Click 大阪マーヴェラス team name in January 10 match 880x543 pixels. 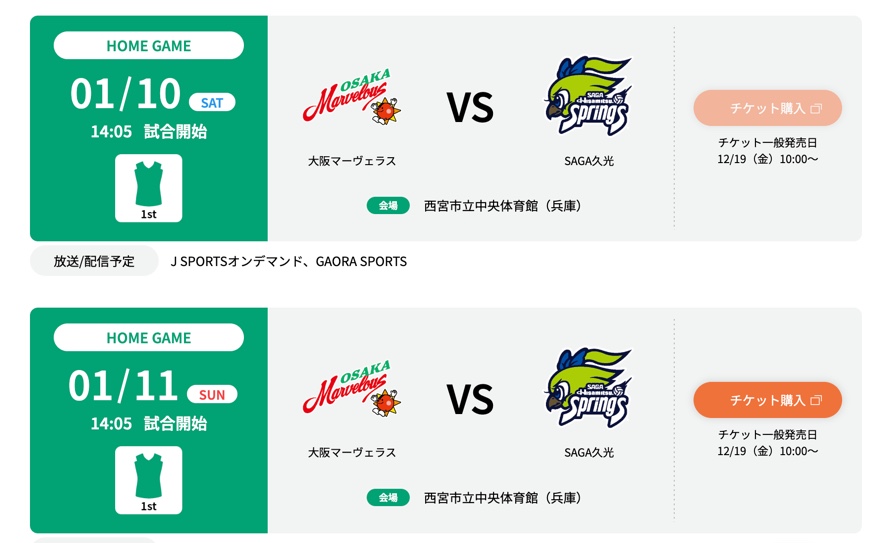(352, 161)
